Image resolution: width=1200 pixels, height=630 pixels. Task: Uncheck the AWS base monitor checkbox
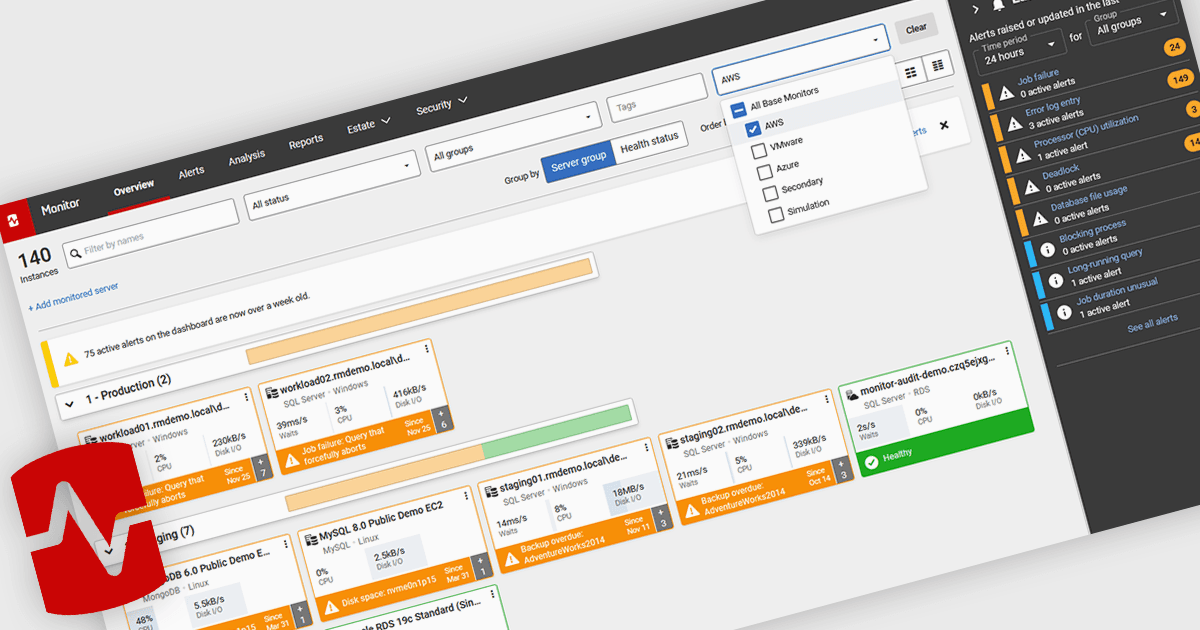point(753,130)
